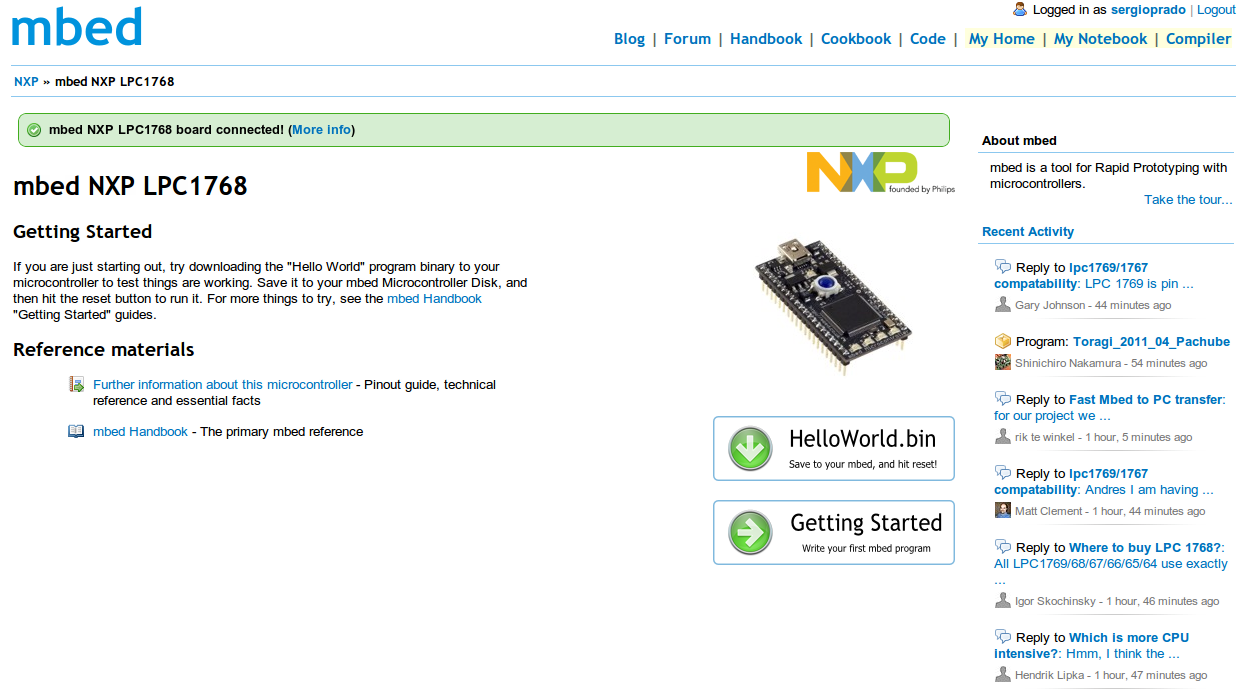Open the Fast Mbed to PC transfer topic

click(1145, 400)
